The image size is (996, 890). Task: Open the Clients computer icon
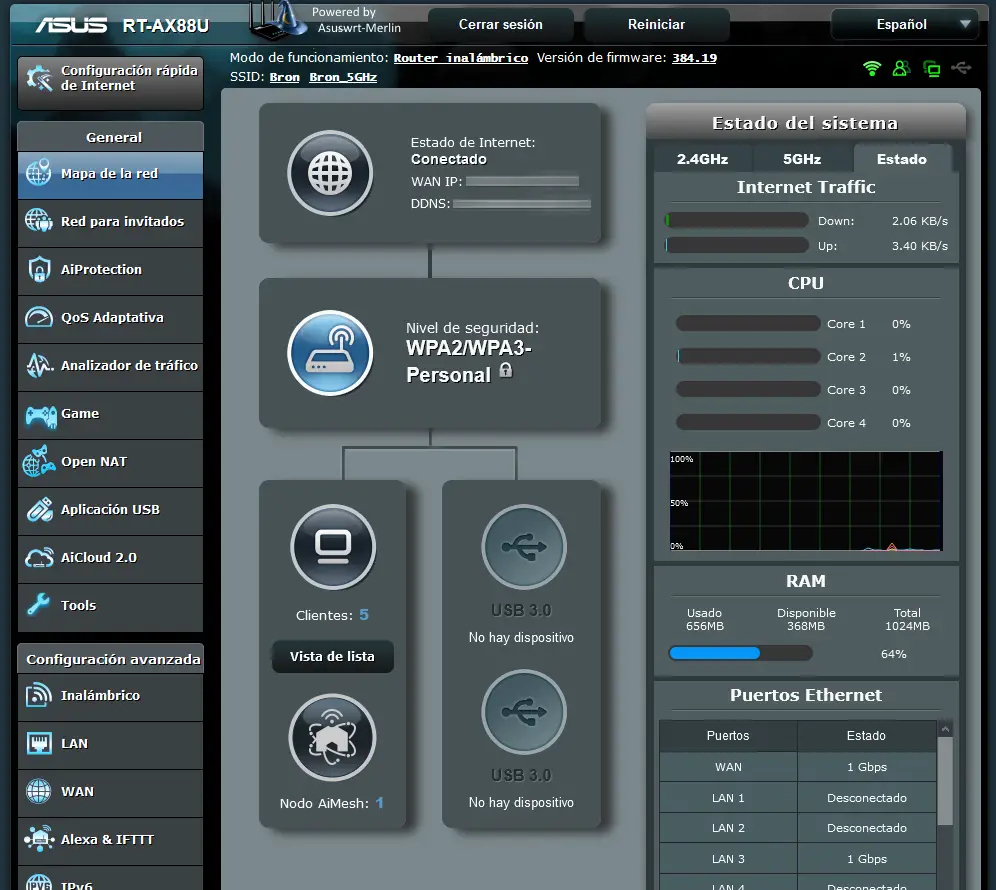click(333, 547)
